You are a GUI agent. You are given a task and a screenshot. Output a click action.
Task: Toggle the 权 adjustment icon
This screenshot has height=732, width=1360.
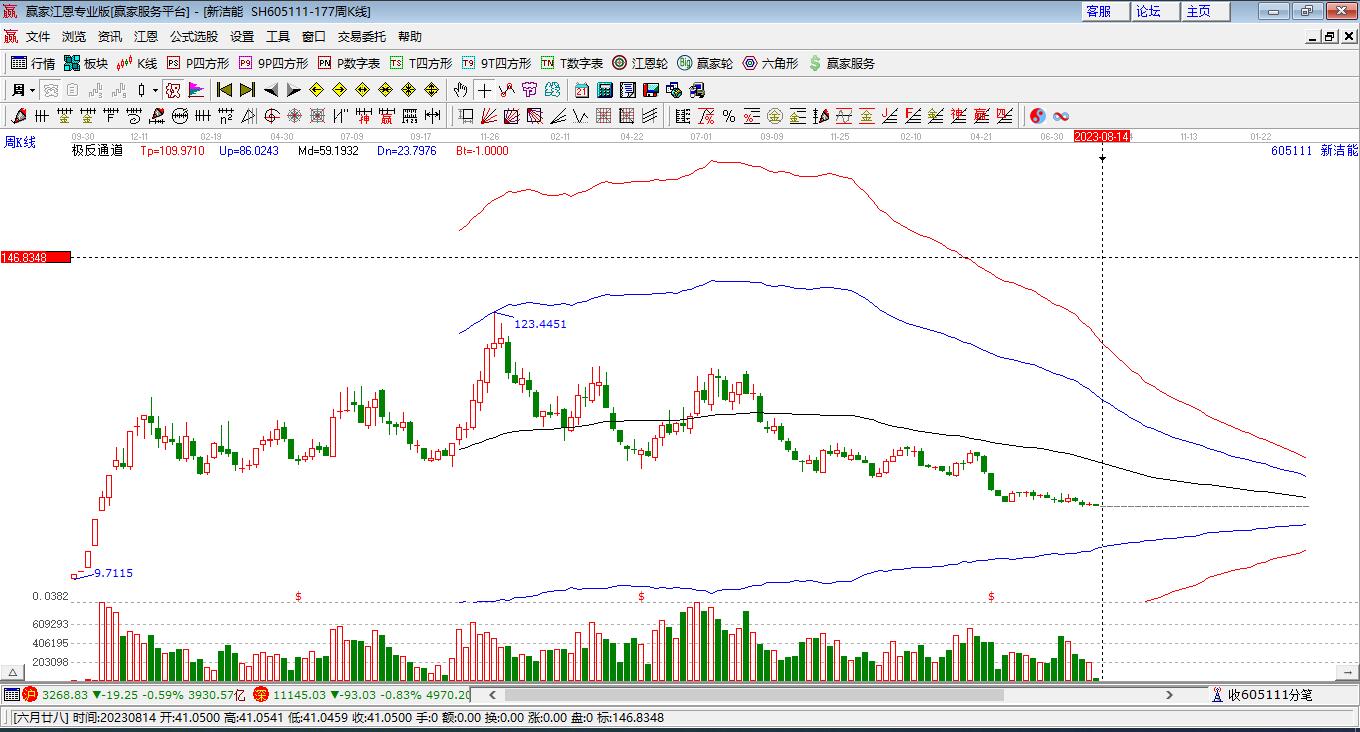173,90
